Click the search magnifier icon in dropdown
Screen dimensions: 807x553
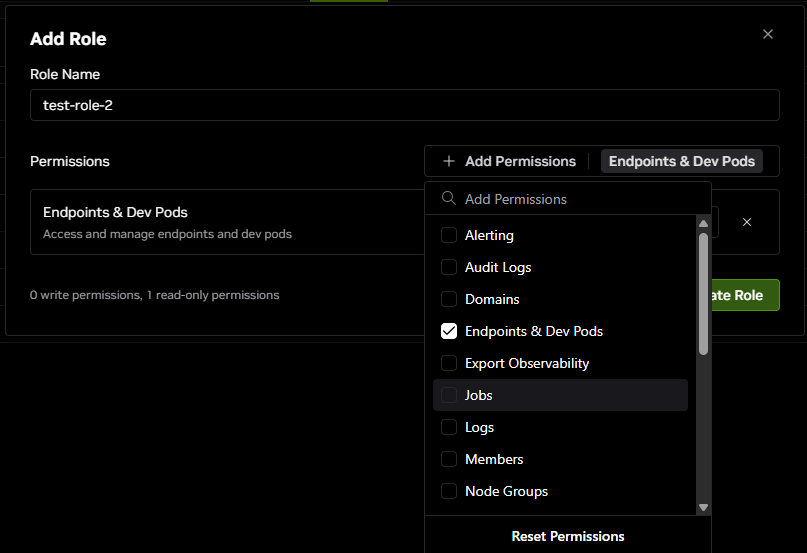pyautogui.click(x=449, y=199)
